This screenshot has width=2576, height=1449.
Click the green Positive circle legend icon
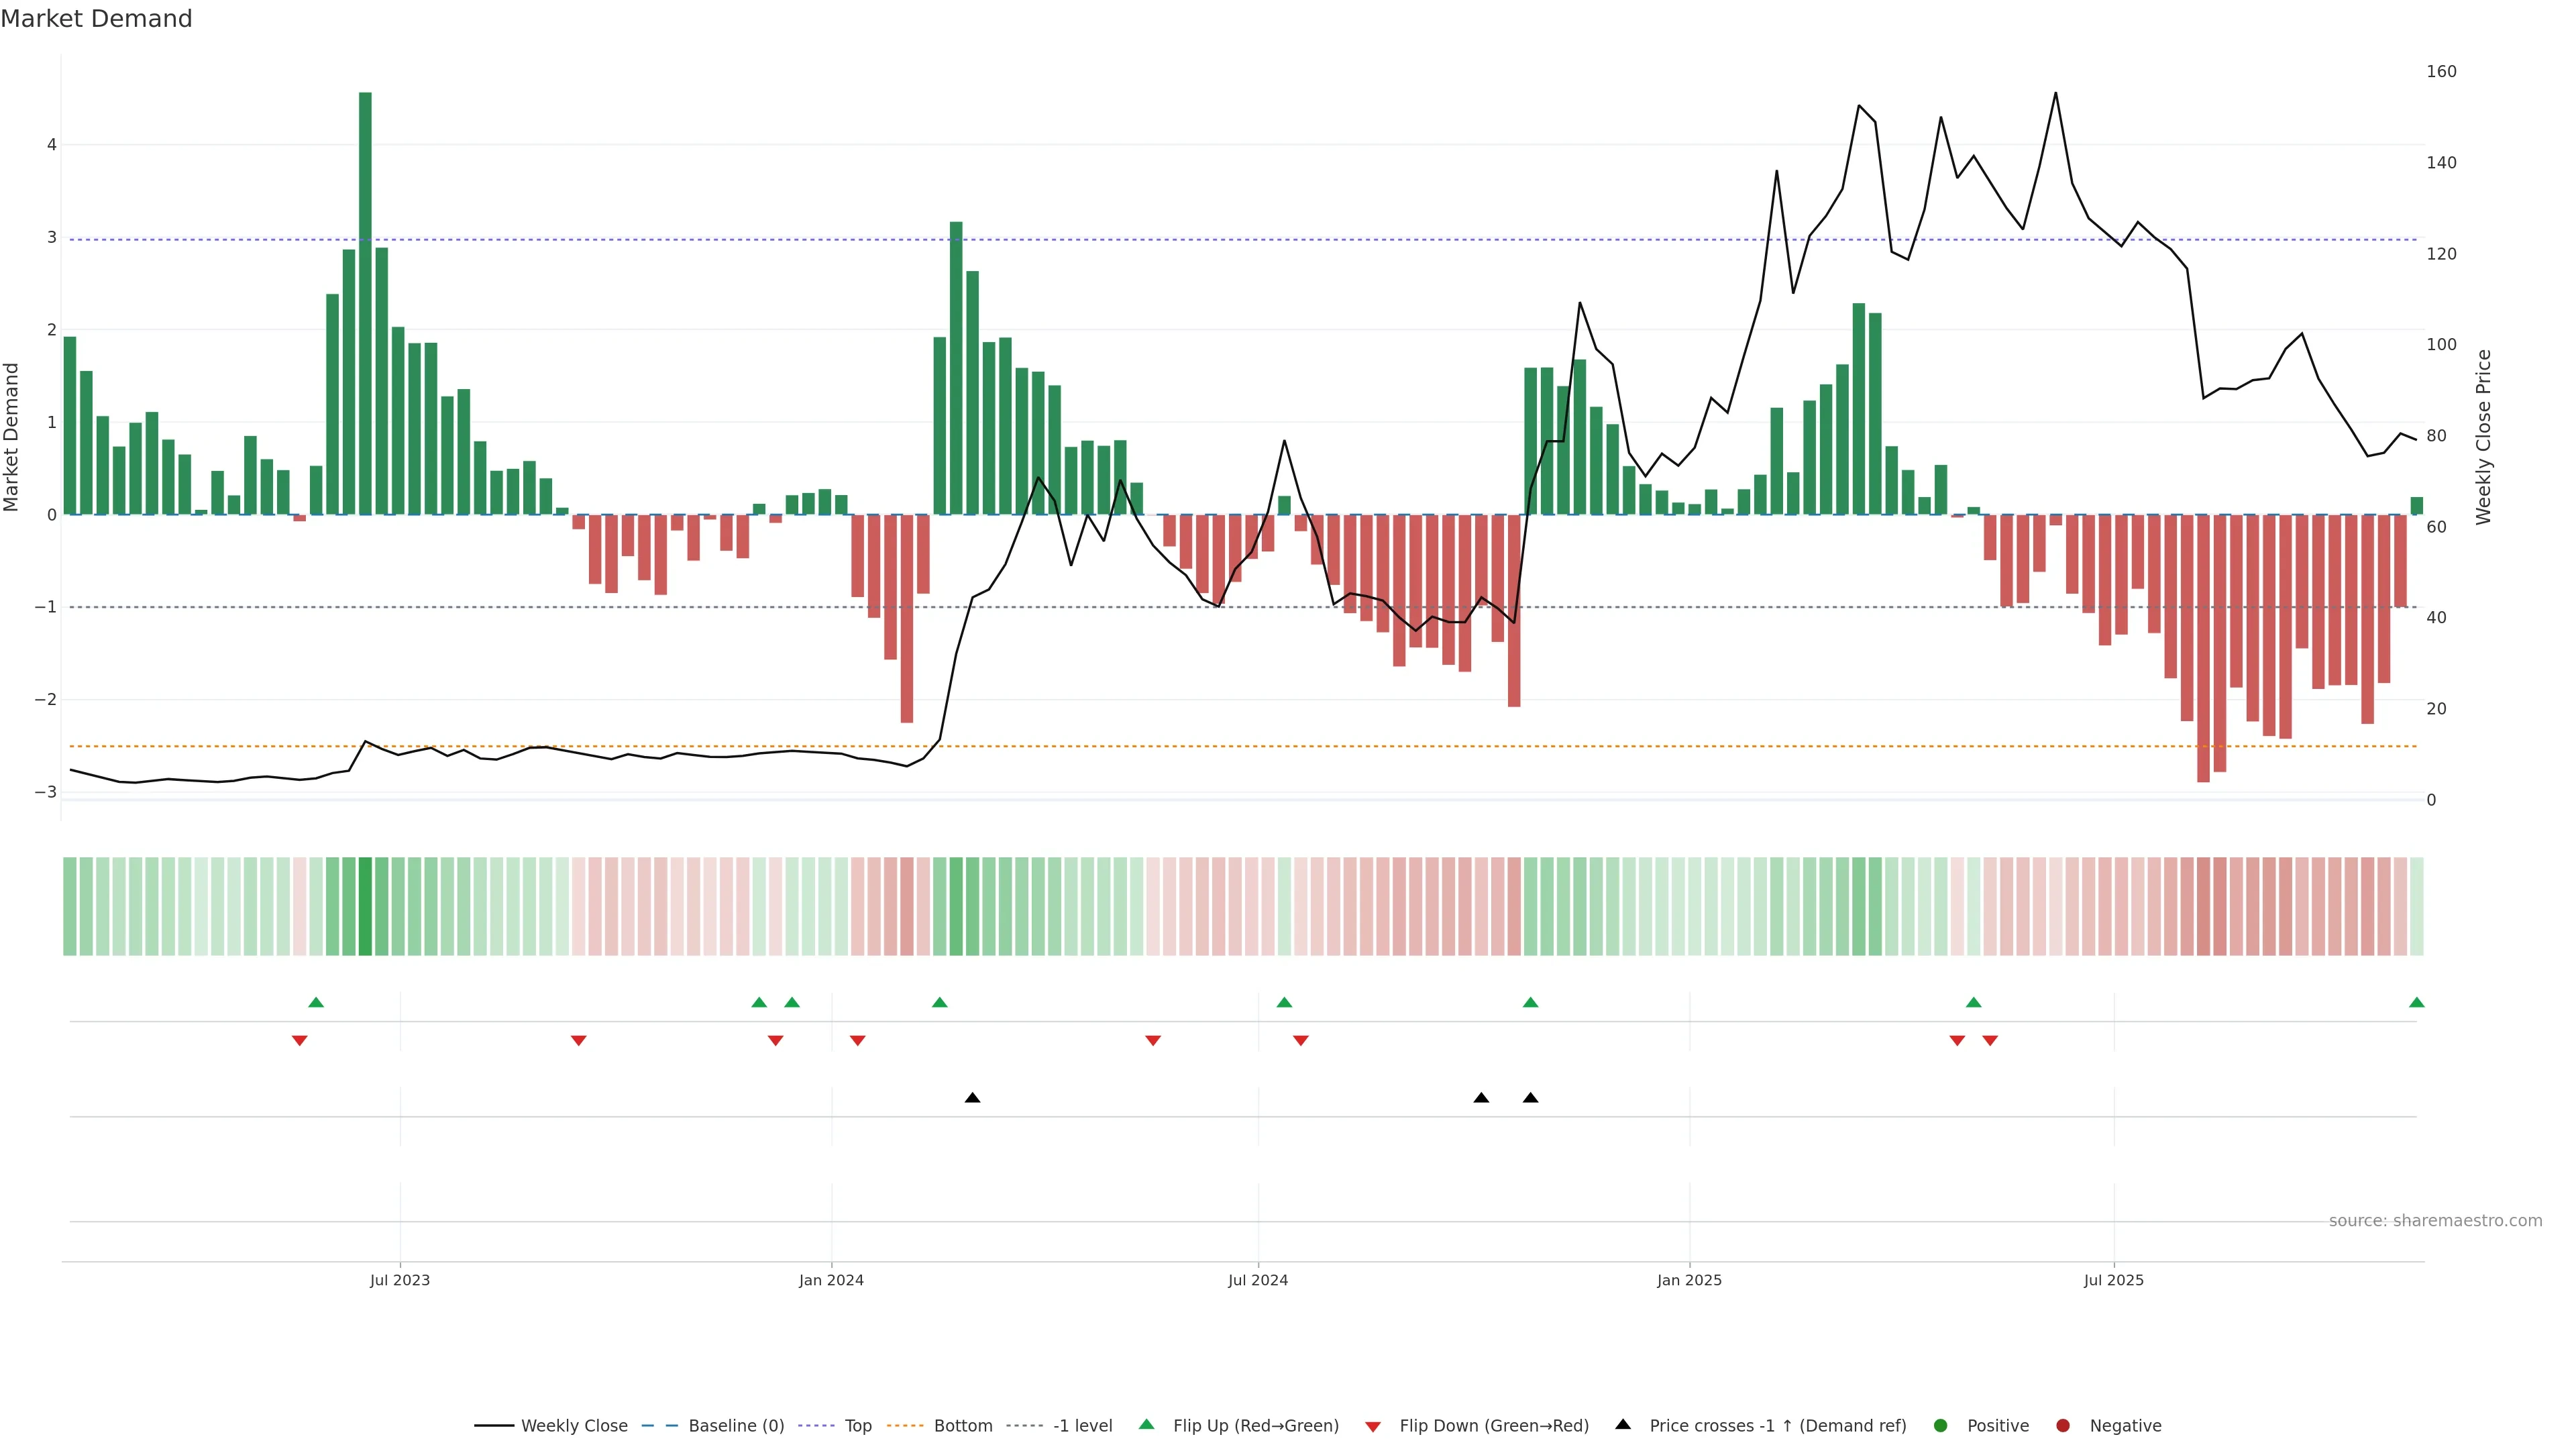[x=1941, y=1426]
